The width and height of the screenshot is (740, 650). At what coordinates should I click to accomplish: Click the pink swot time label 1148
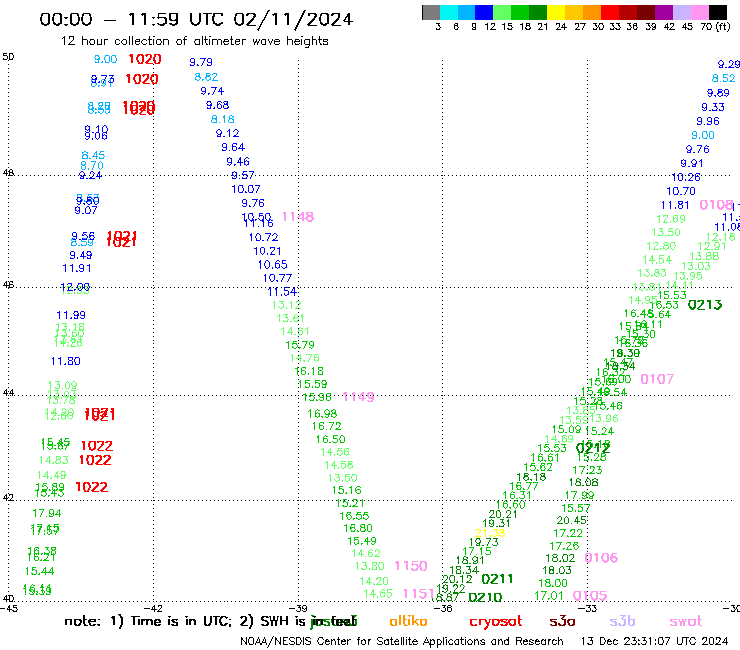(x=298, y=217)
